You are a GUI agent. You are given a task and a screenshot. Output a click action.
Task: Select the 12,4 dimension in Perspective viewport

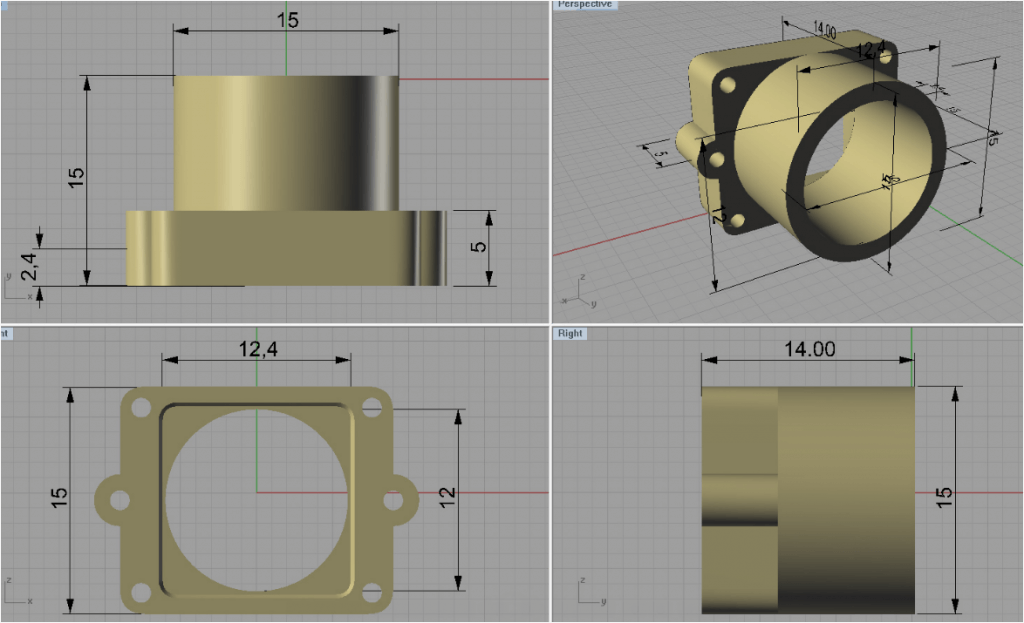871,49
